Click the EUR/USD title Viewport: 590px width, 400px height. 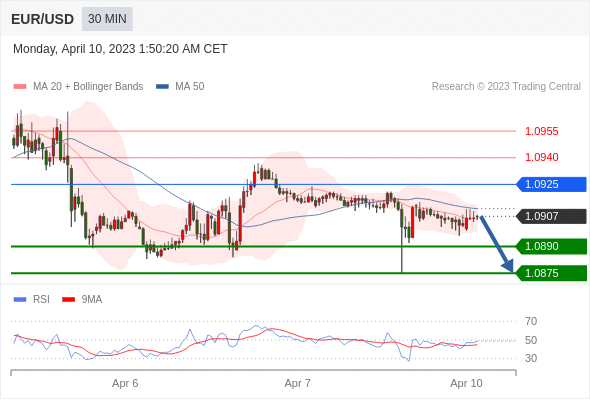[43, 19]
